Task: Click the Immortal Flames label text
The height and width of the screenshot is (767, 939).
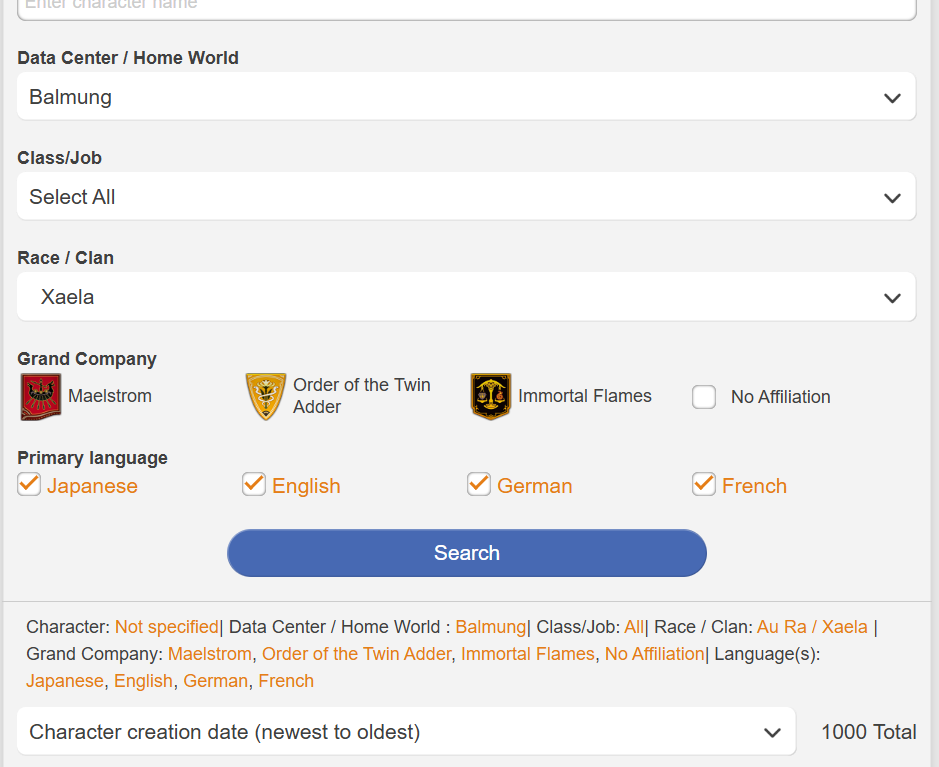Action: [584, 396]
